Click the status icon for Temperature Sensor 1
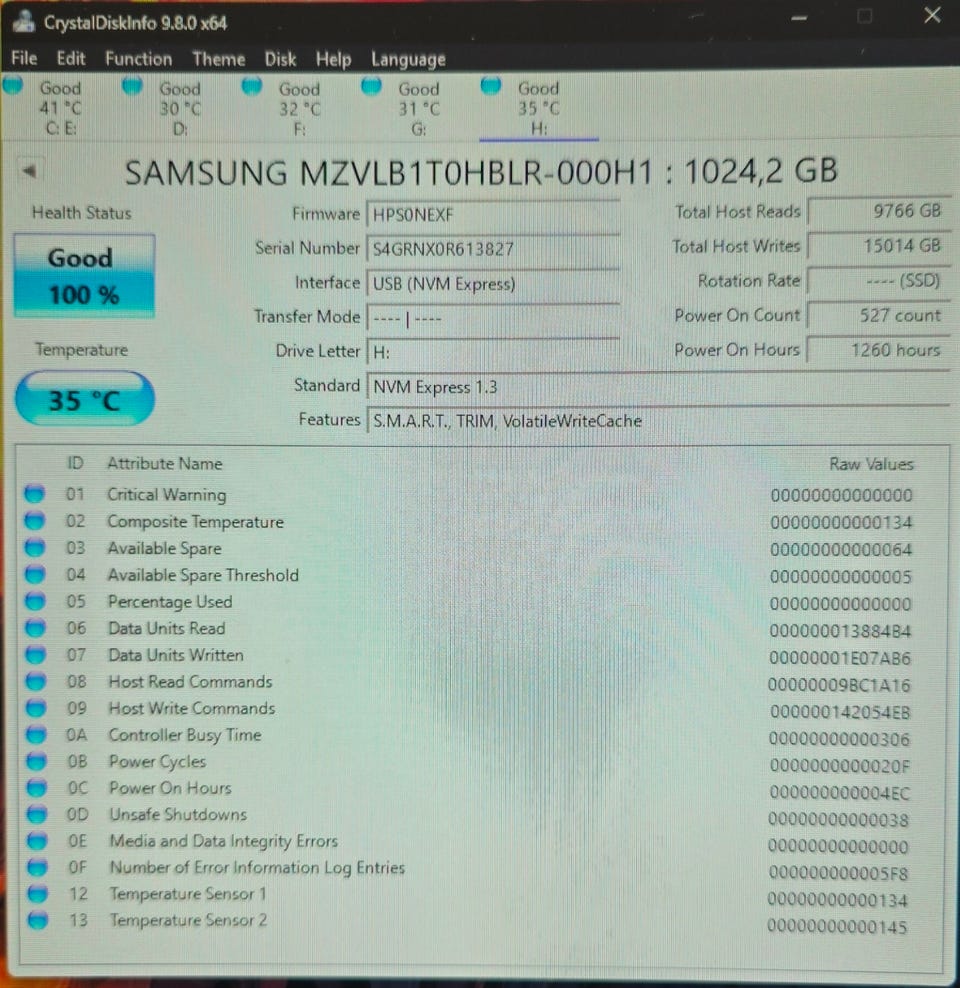This screenshot has width=960, height=988. [x=38, y=894]
